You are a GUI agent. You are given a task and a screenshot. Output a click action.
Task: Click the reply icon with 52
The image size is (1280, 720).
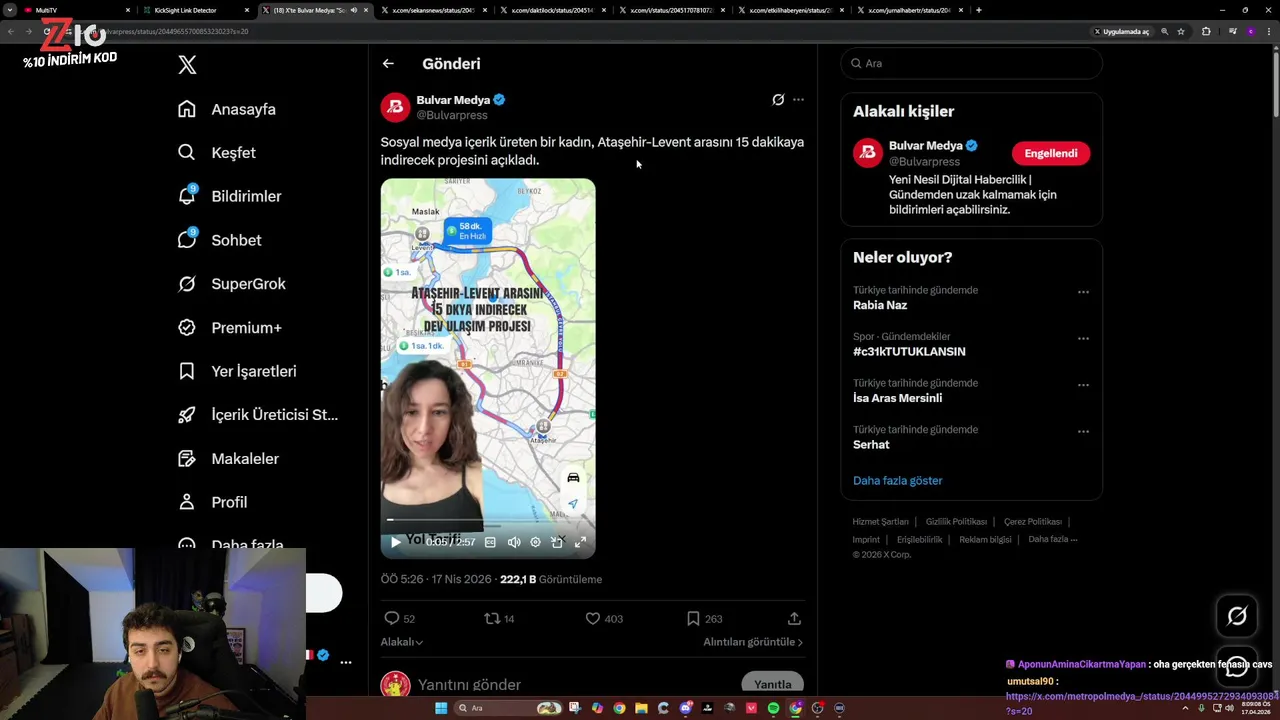[x=392, y=619]
